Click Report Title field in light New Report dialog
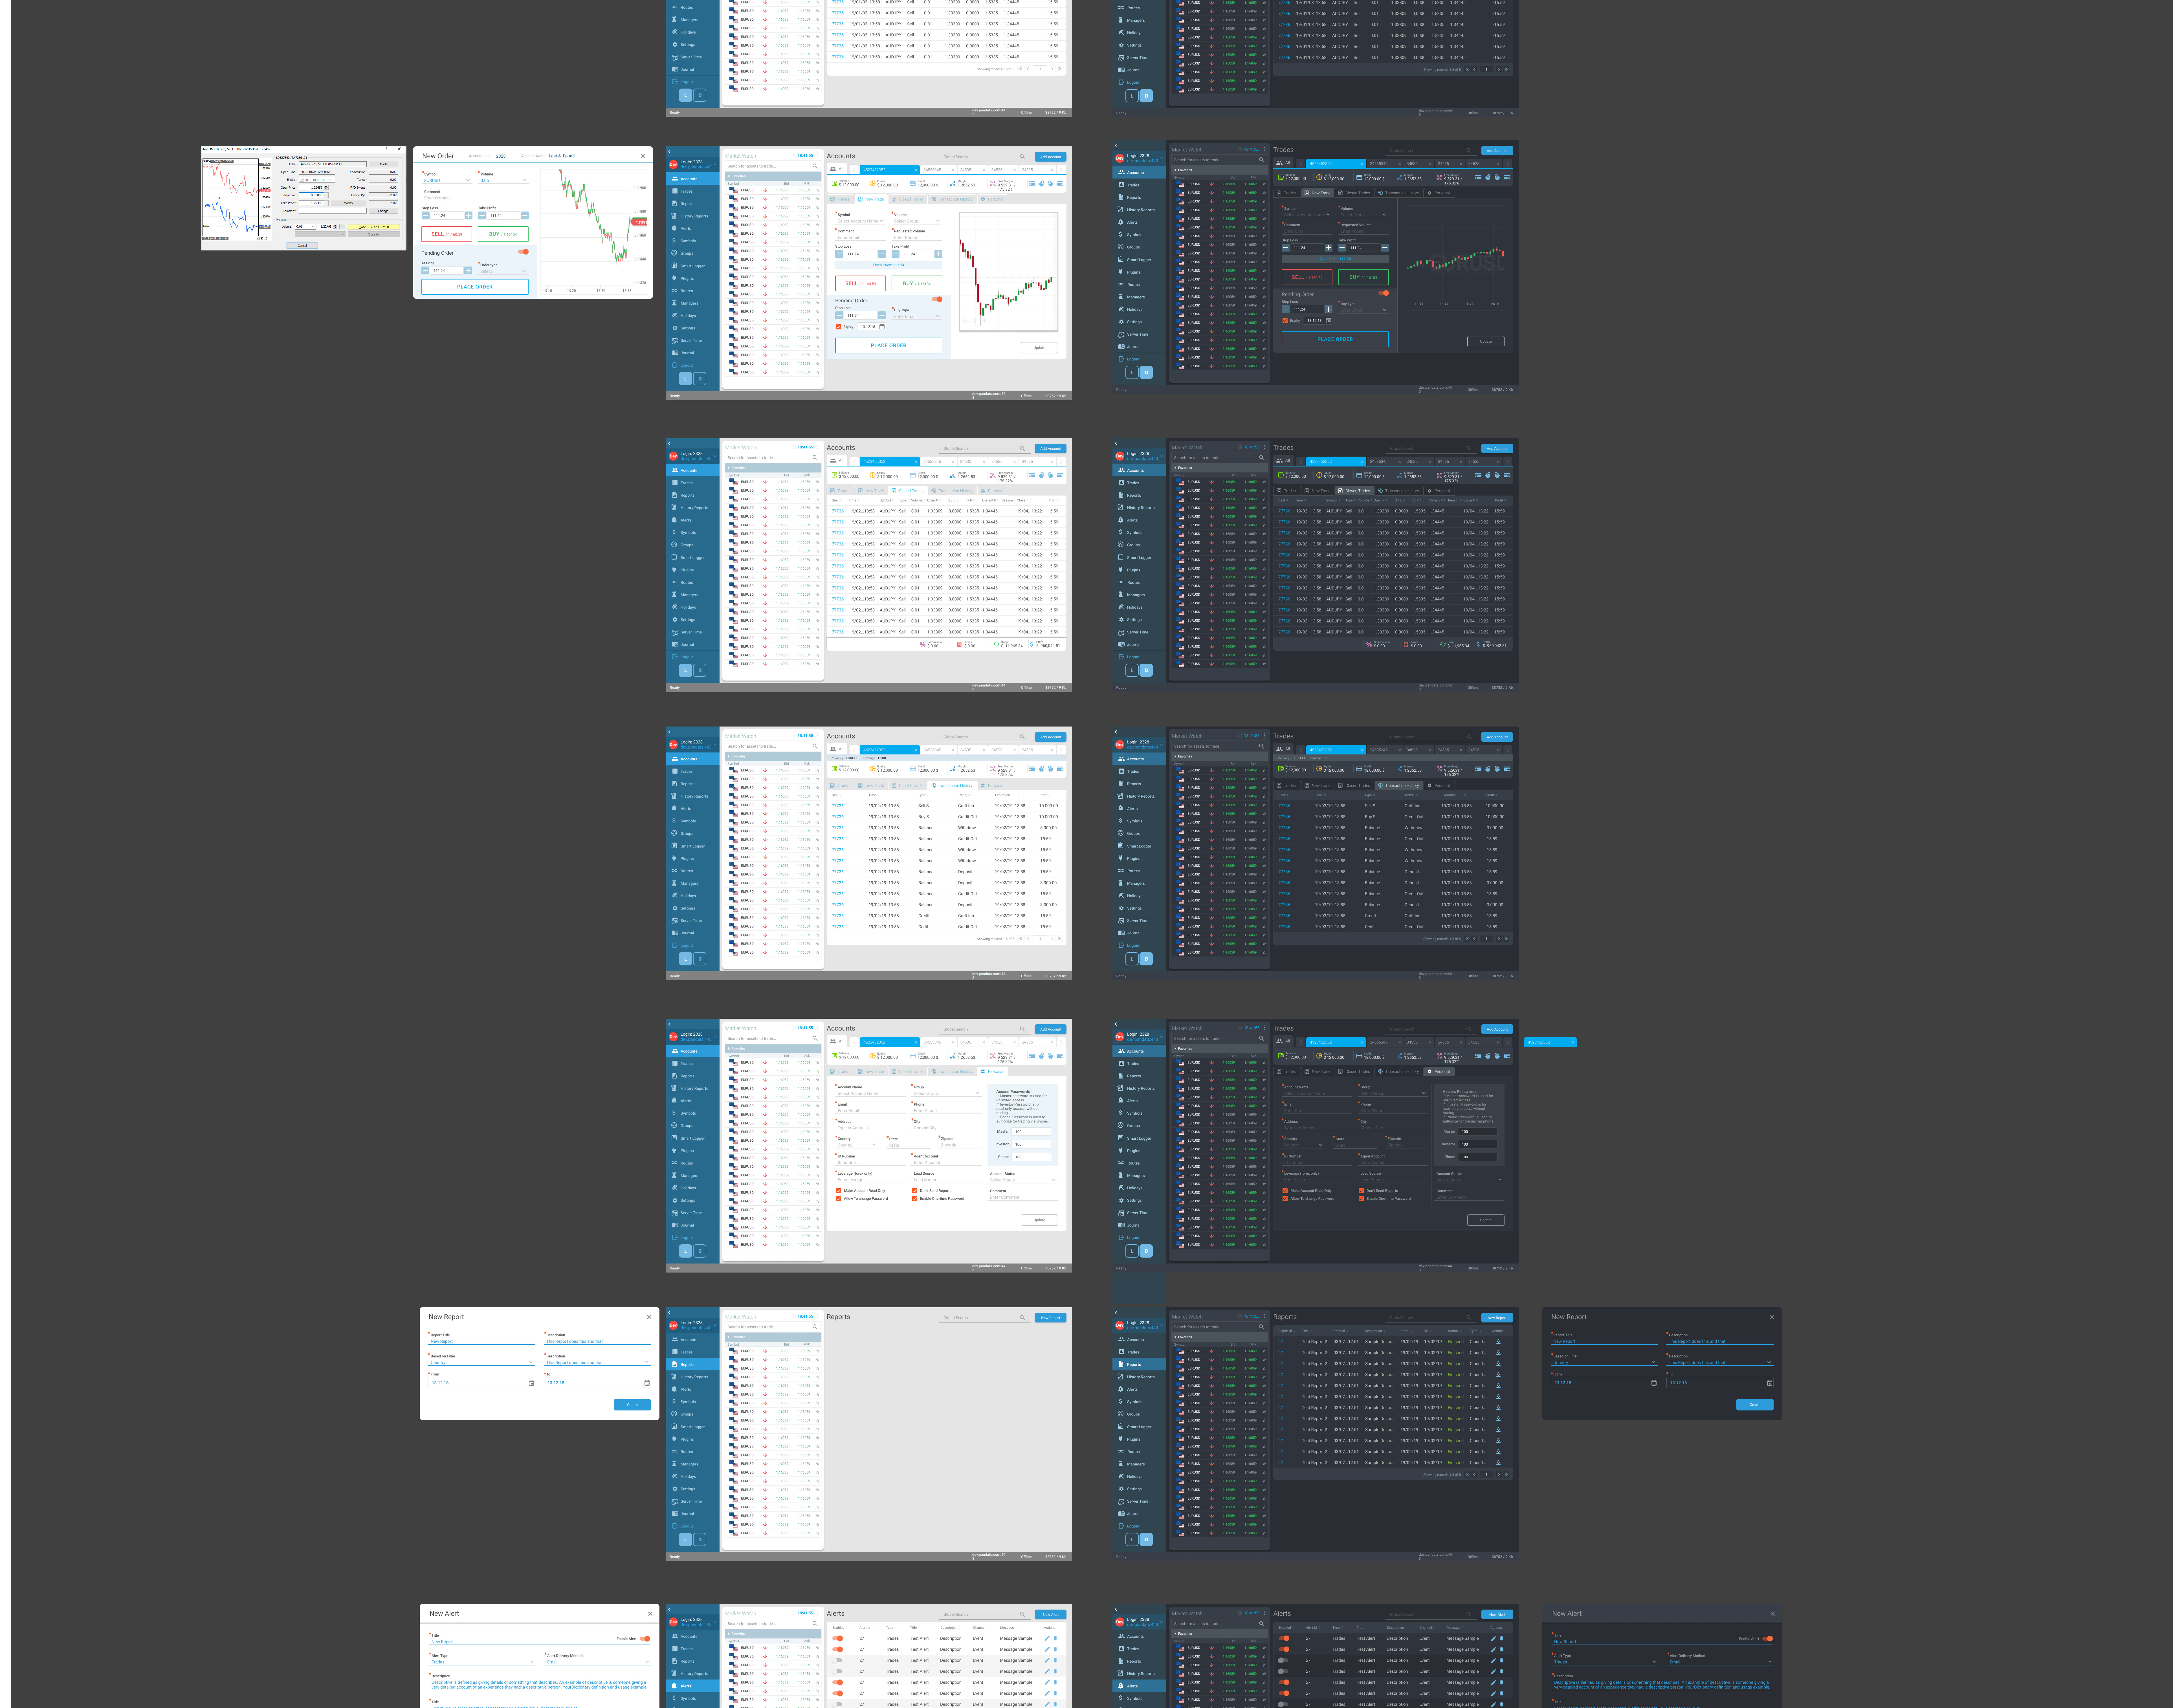Viewport: 2184px width, 1708px height. point(482,1341)
